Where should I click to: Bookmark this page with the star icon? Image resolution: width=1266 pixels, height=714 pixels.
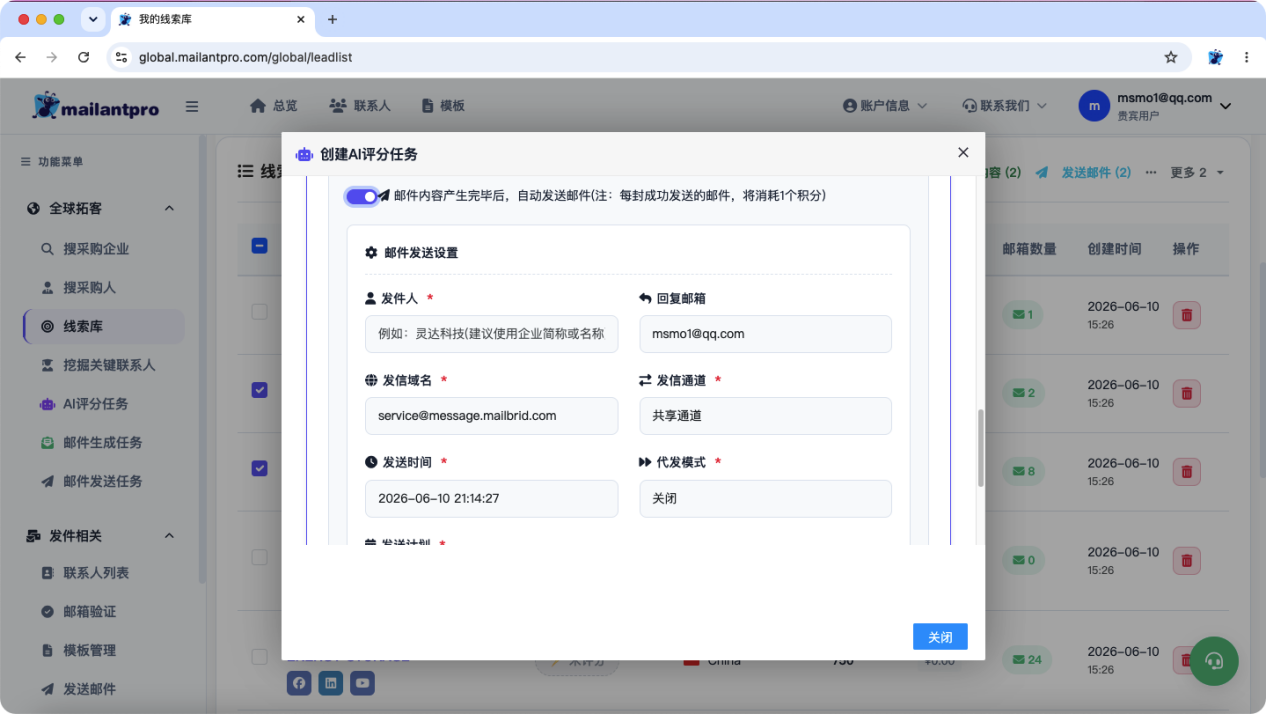point(1171,57)
